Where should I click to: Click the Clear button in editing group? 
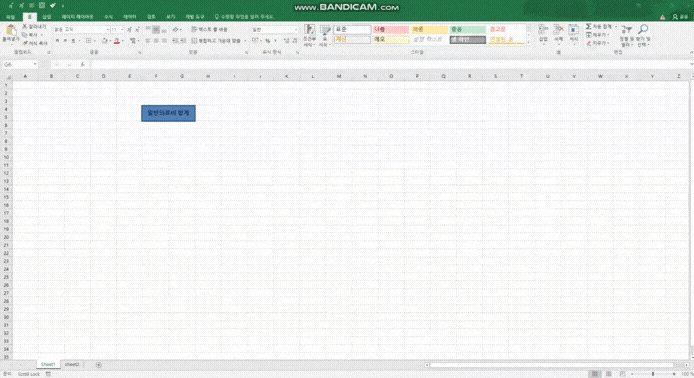(x=598, y=43)
